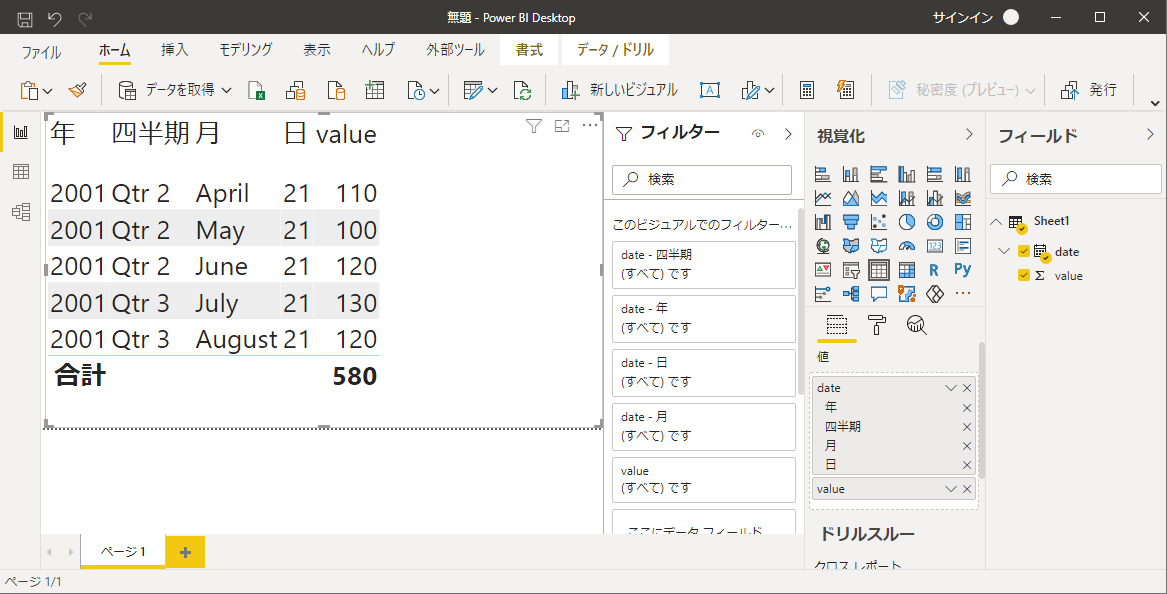Select the clustered column chart visual

pos(907,174)
